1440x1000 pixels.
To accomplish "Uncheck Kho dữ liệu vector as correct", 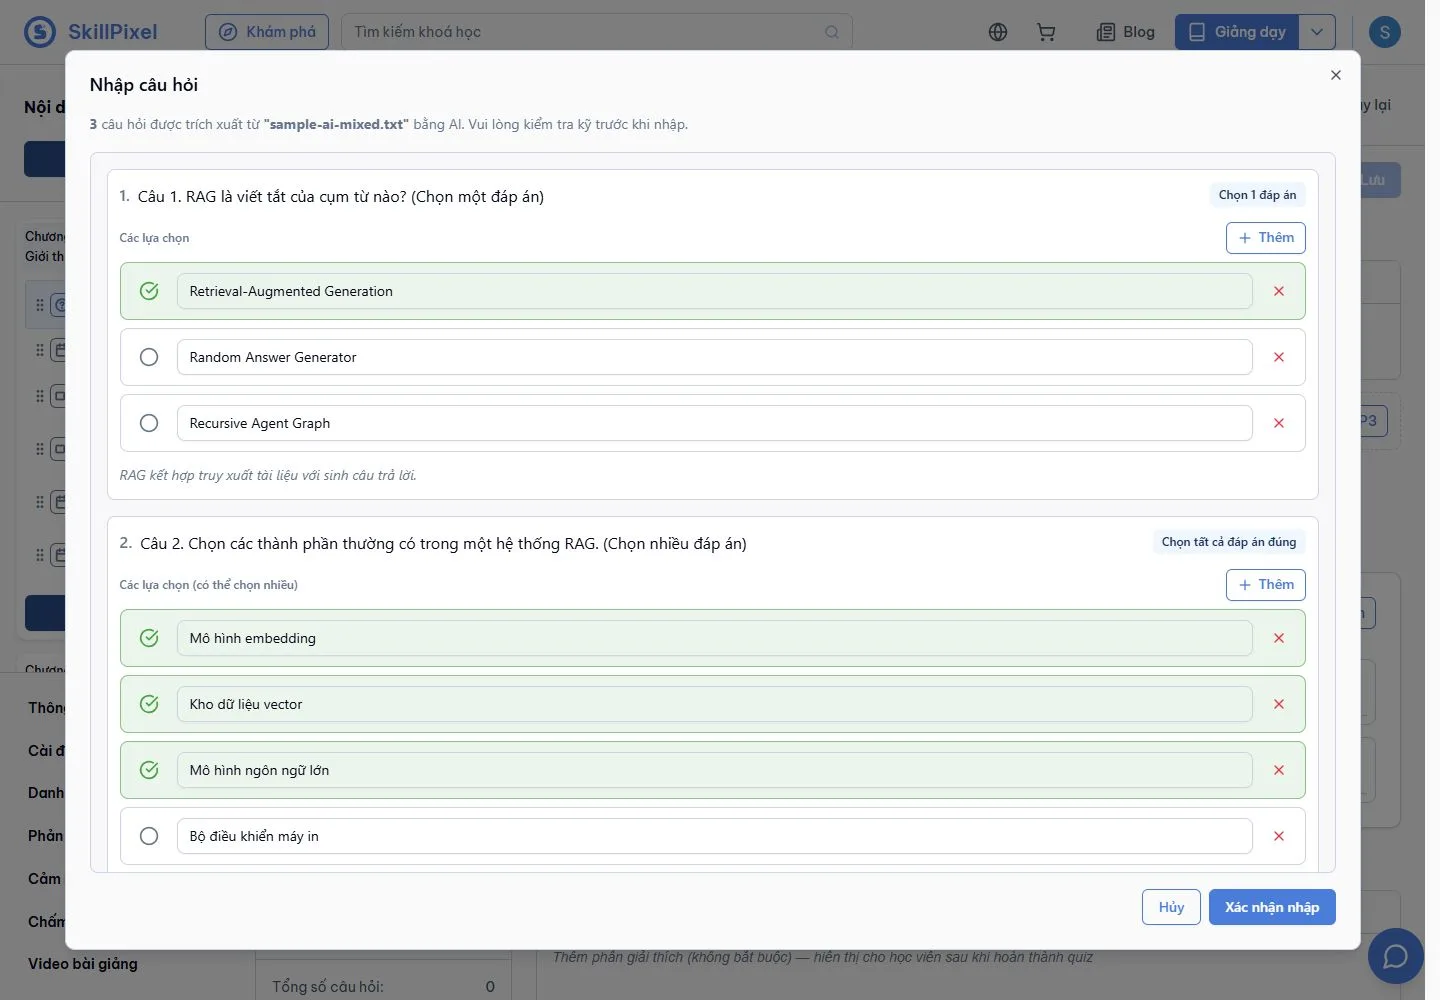I will 149,704.
